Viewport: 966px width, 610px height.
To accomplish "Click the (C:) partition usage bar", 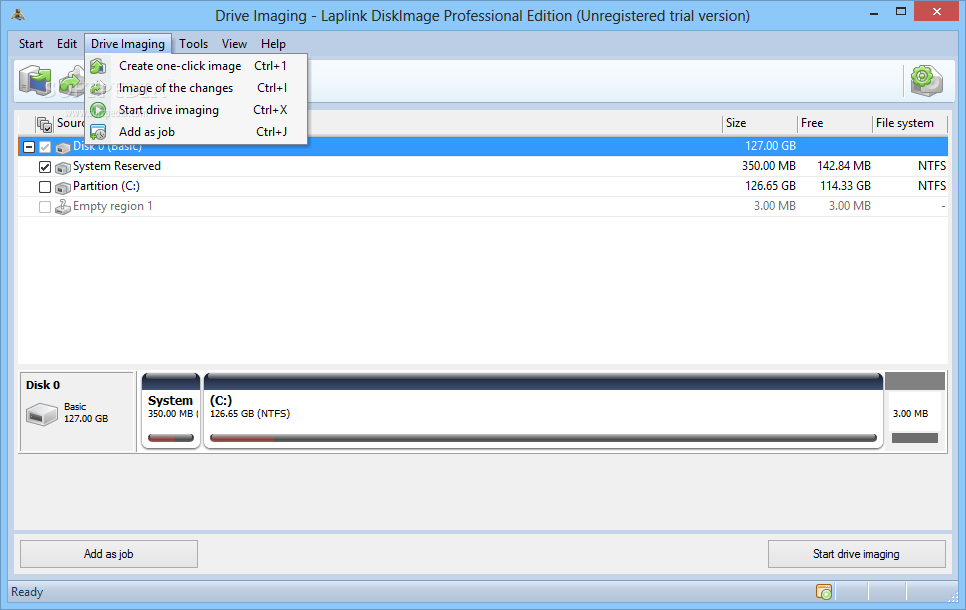I will point(543,438).
